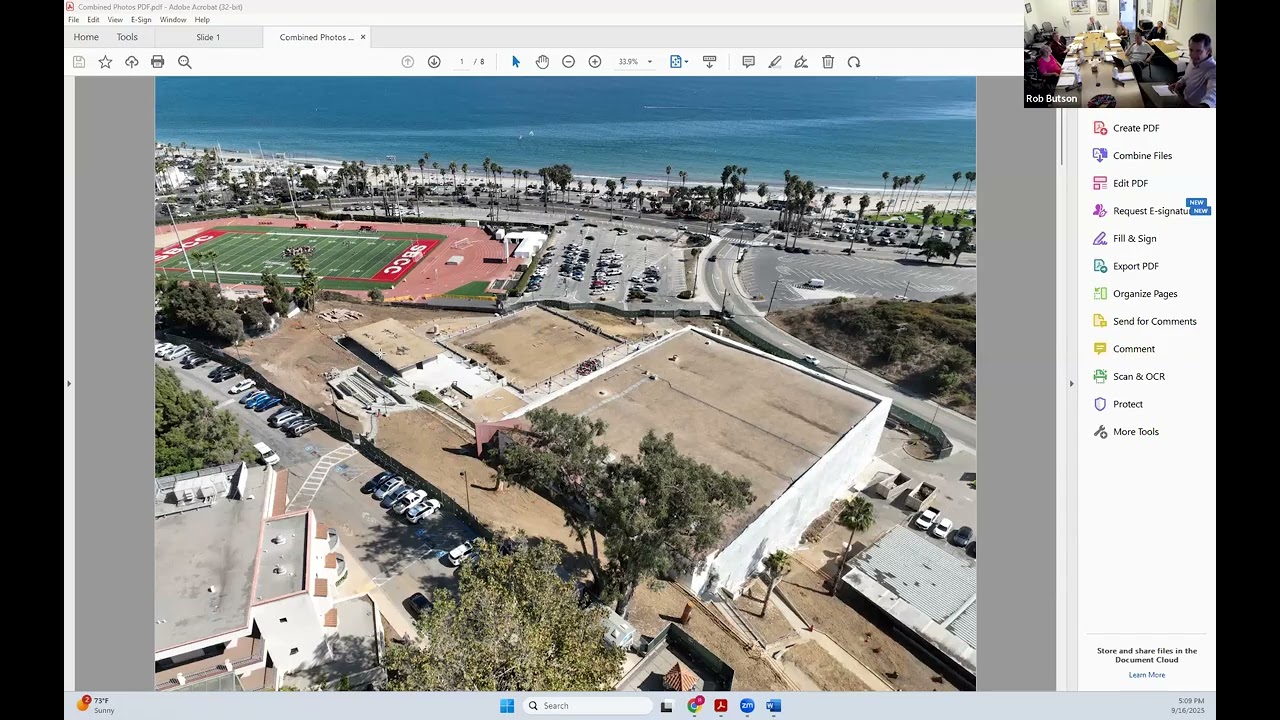Open the fit page options icon
Image resolution: width=1280 pixels, height=720 pixels.
pos(678,62)
